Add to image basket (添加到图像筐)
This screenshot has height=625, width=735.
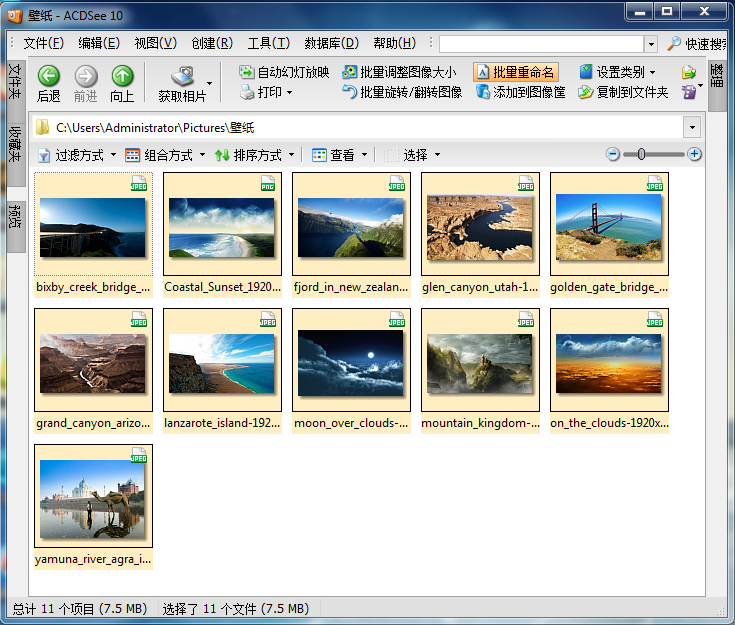pyautogui.click(x=520, y=92)
